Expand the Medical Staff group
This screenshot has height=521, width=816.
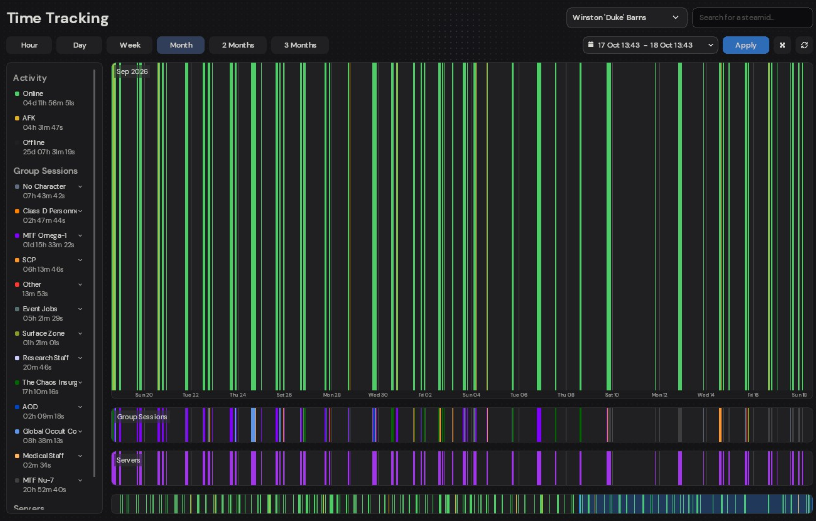click(80, 456)
